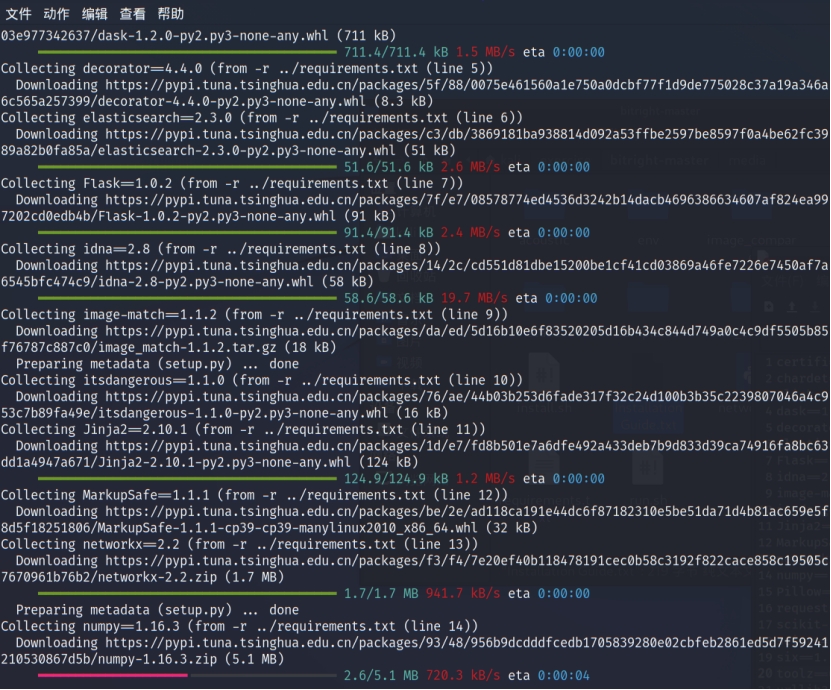
Task: Click the 'eta 0:00:04' text for numpy
Action: pos(552,676)
